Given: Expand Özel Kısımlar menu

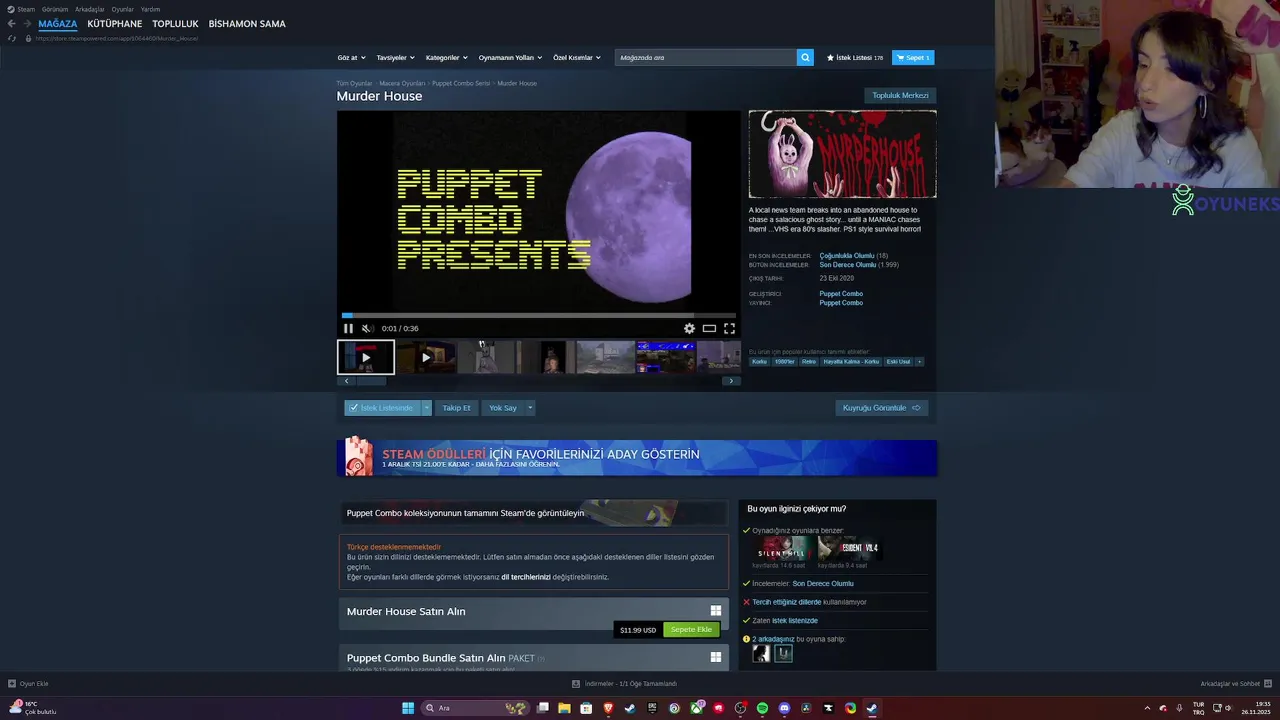Looking at the screenshot, I should click(577, 58).
